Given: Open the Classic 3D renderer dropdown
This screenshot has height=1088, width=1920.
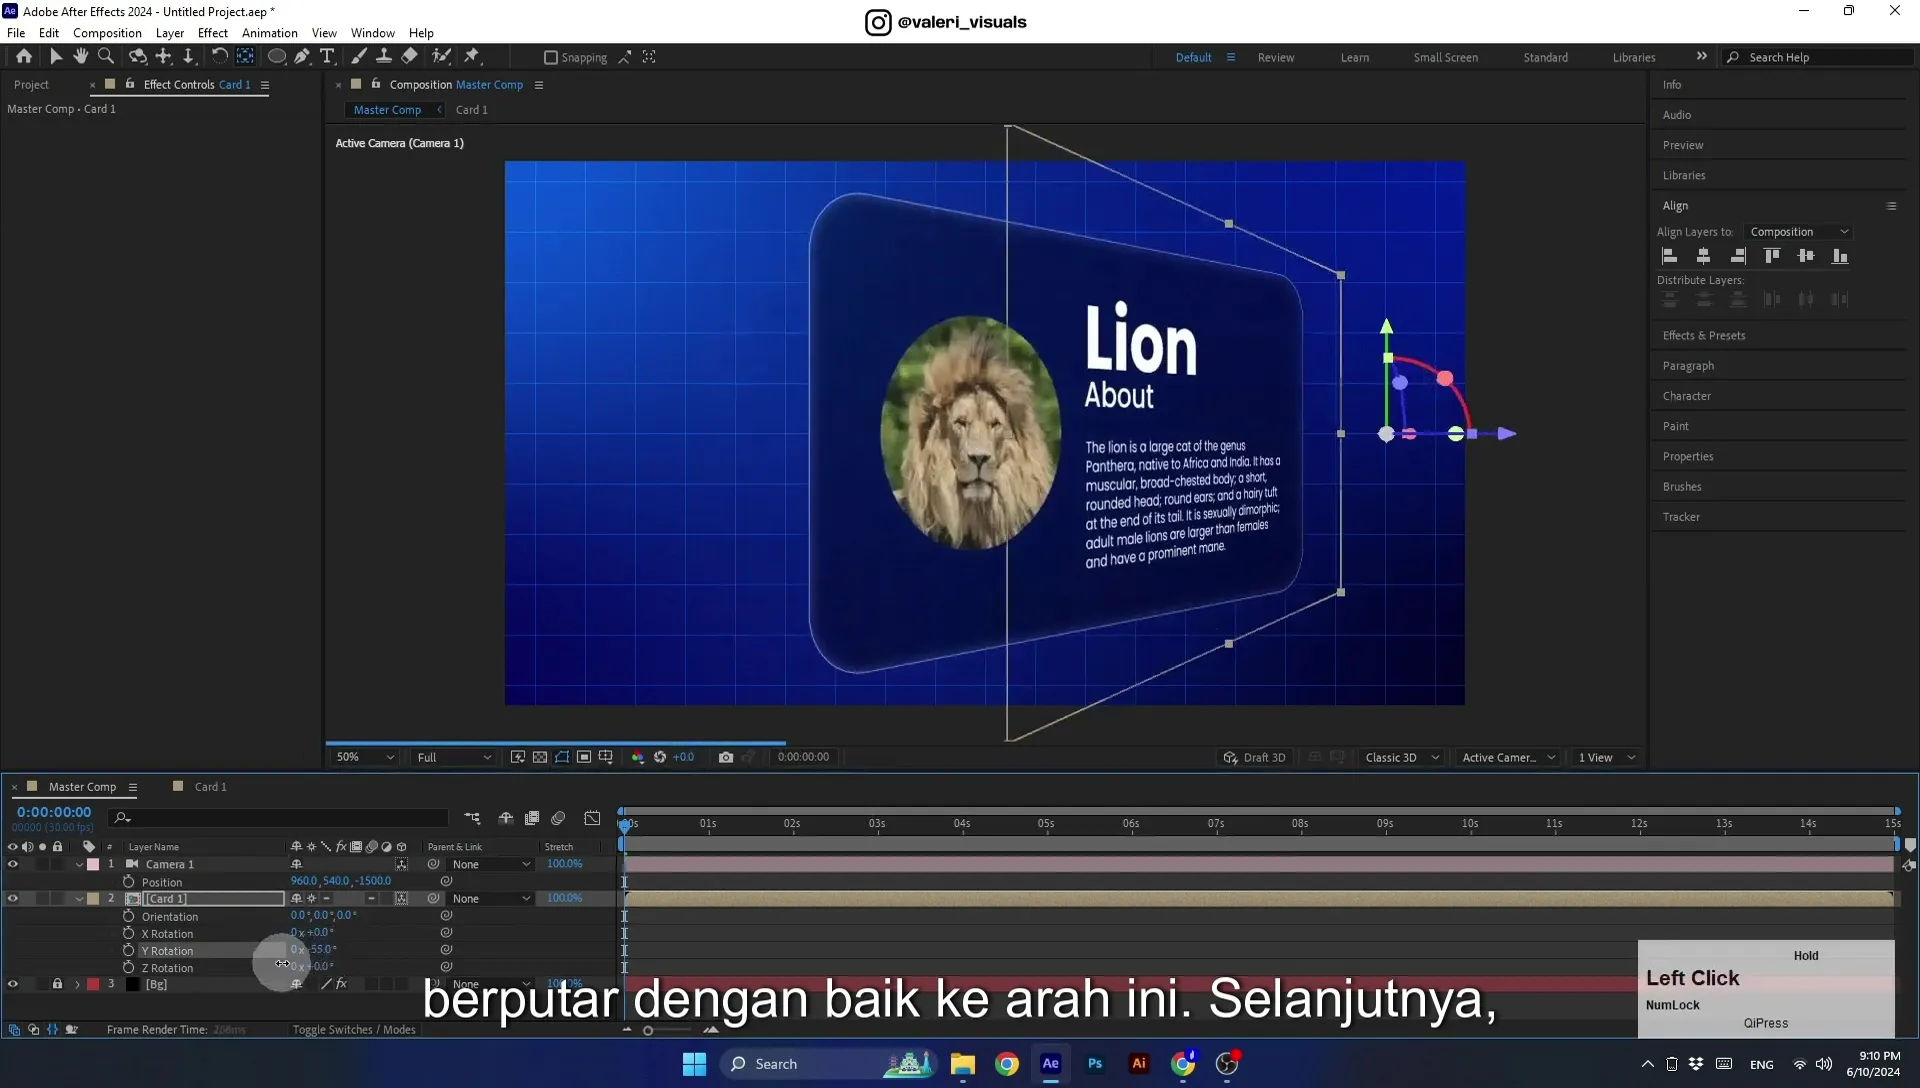Looking at the screenshot, I should click(x=1402, y=757).
